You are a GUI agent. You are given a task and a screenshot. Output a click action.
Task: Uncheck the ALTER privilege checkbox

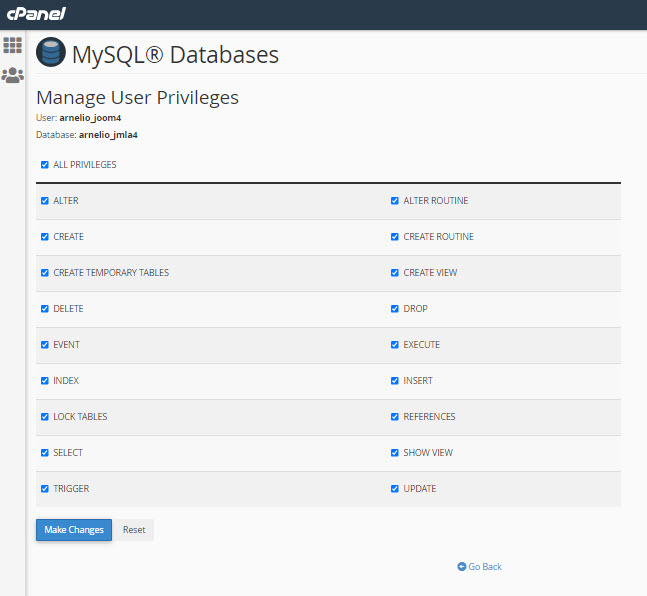(x=44, y=201)
